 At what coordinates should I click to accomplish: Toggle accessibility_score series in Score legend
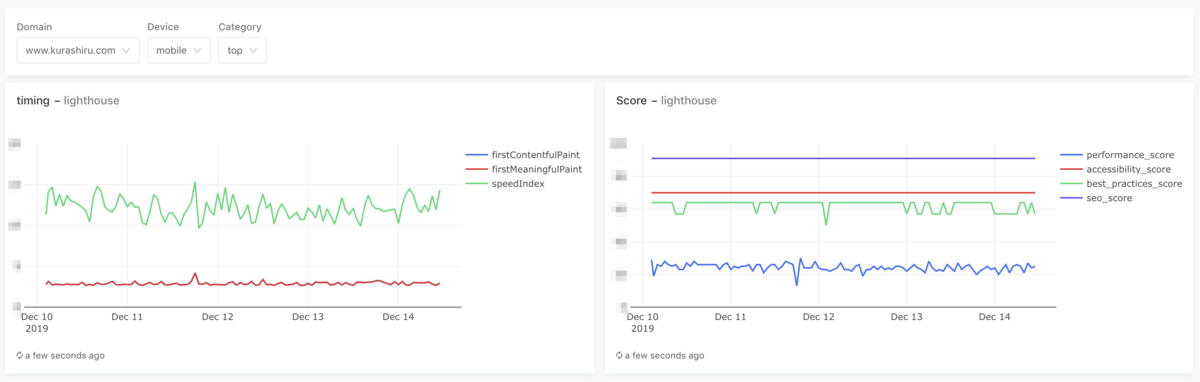coord(1115,169)
